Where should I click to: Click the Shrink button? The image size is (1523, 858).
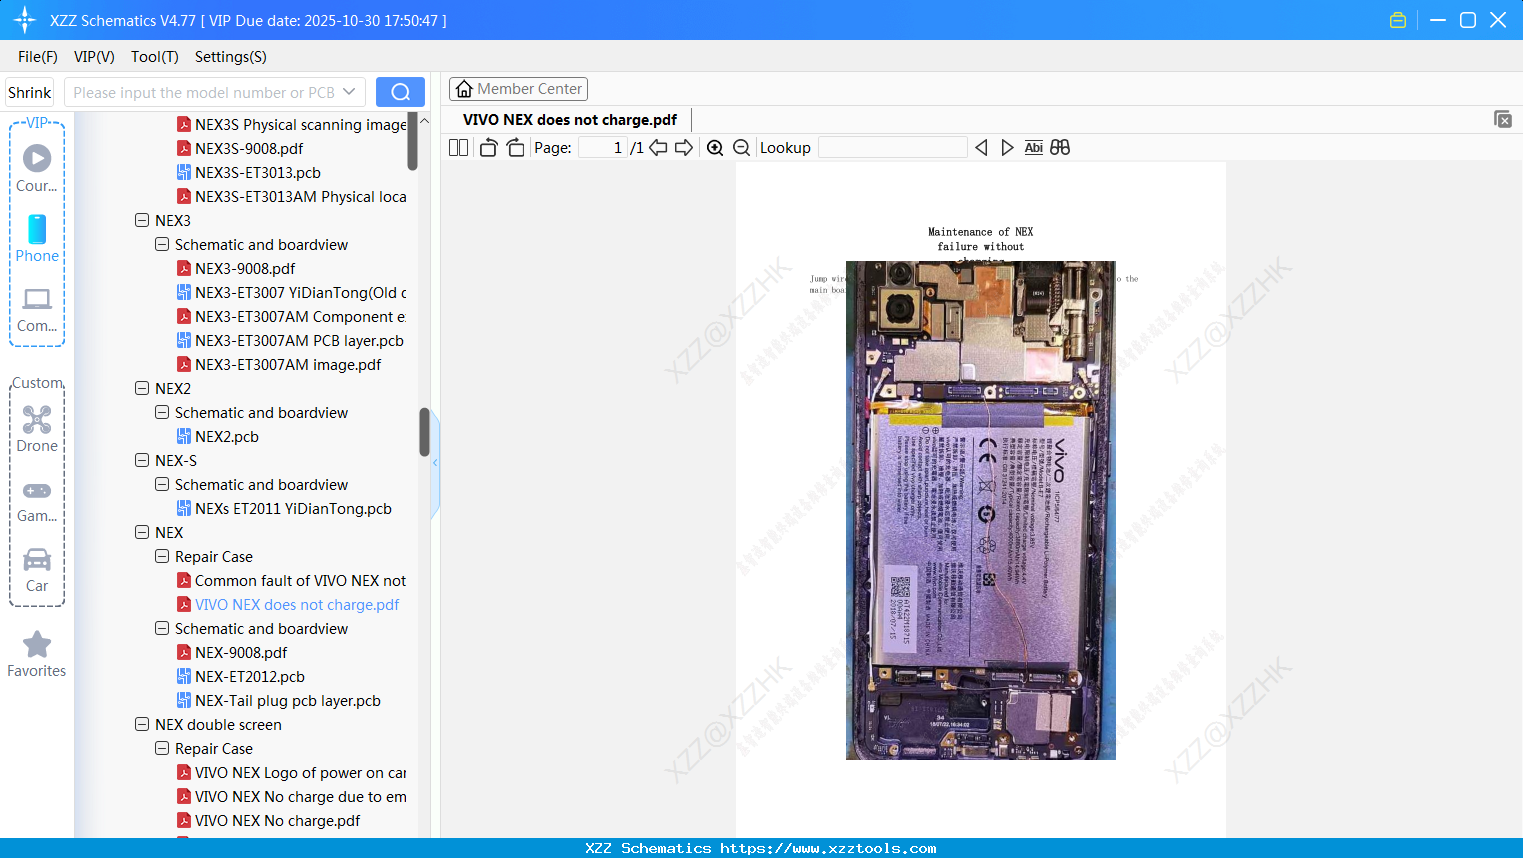(x=30, y=92)
